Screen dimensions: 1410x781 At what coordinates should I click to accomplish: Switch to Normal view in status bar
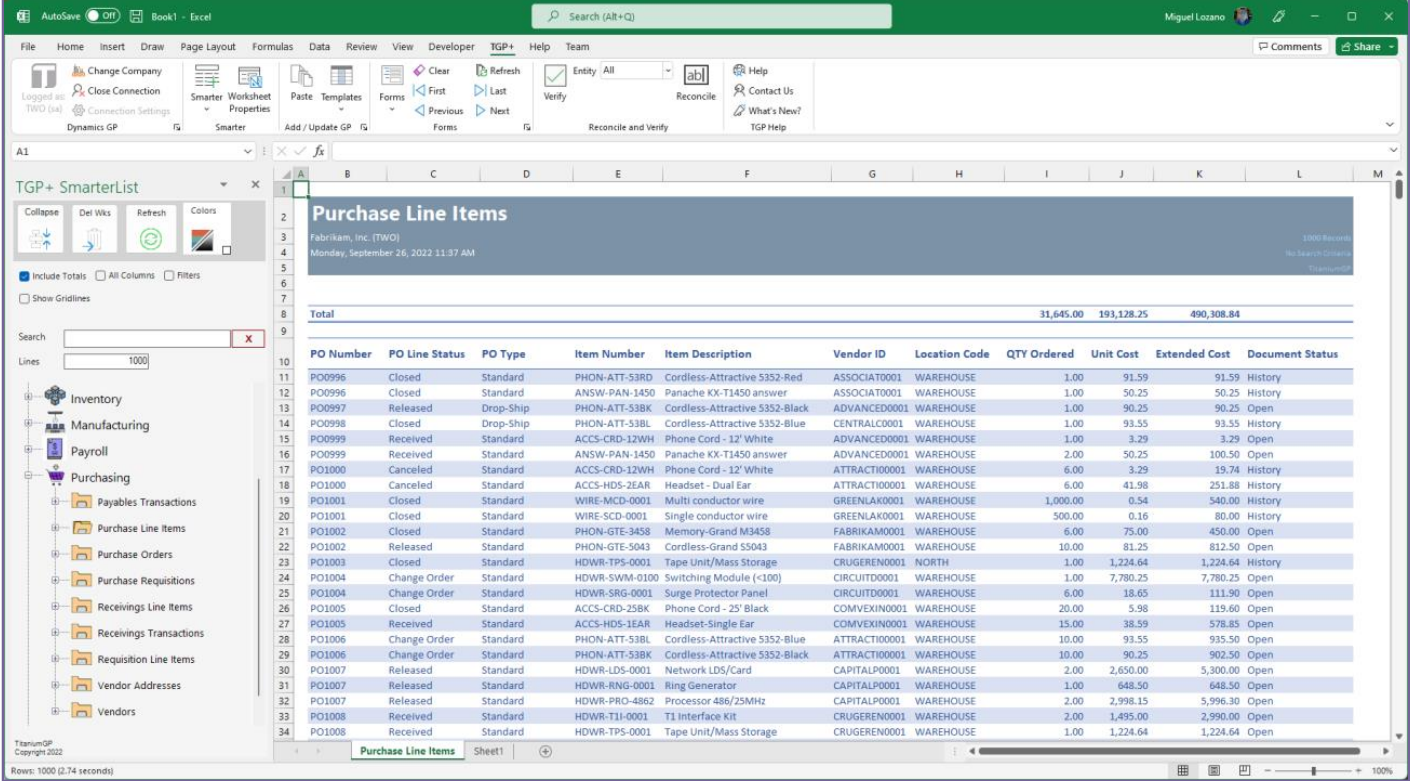click(x=1182, y=771)
